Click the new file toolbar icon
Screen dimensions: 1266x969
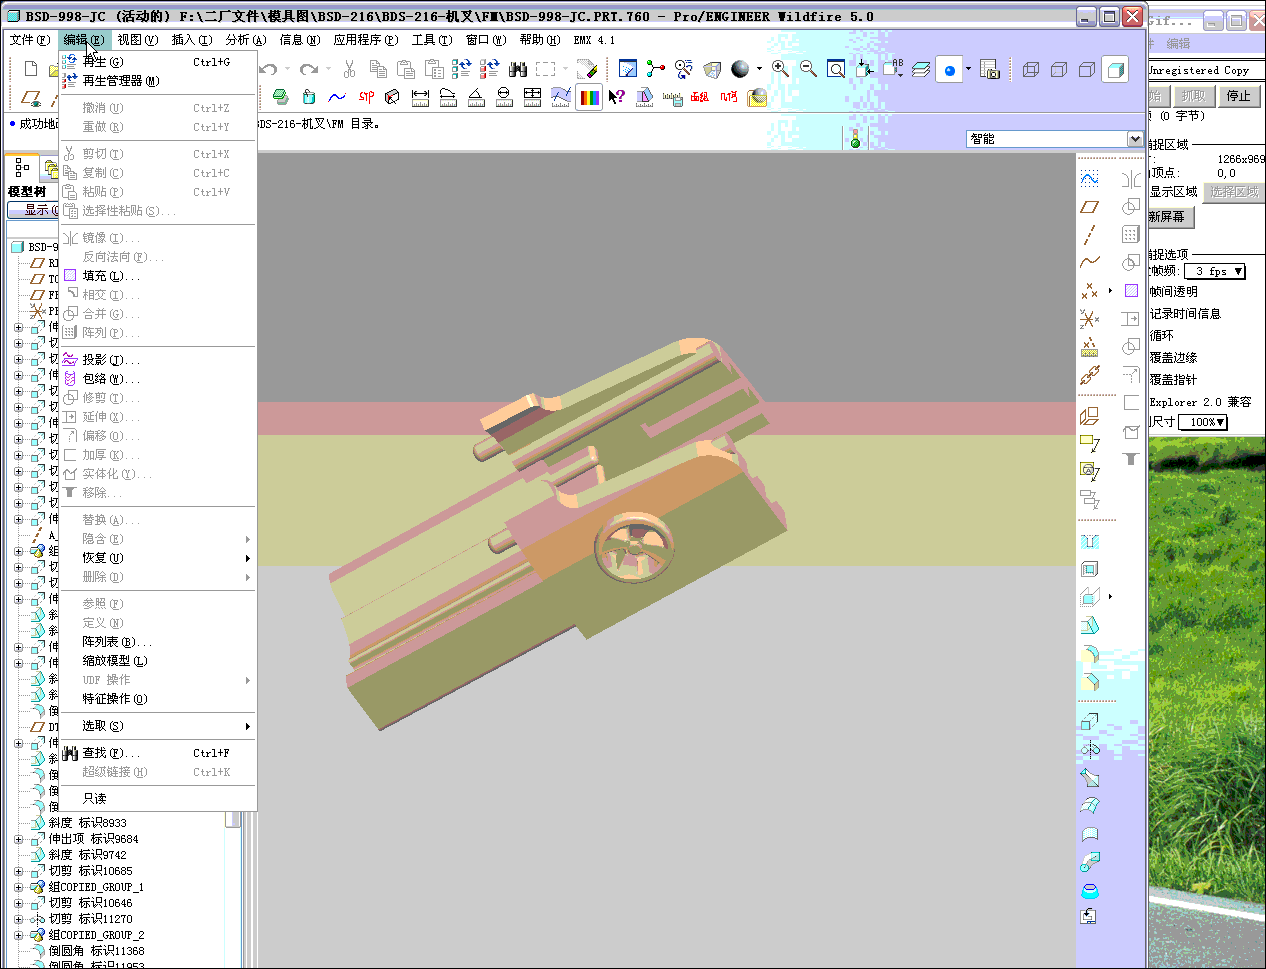[31, 69]
